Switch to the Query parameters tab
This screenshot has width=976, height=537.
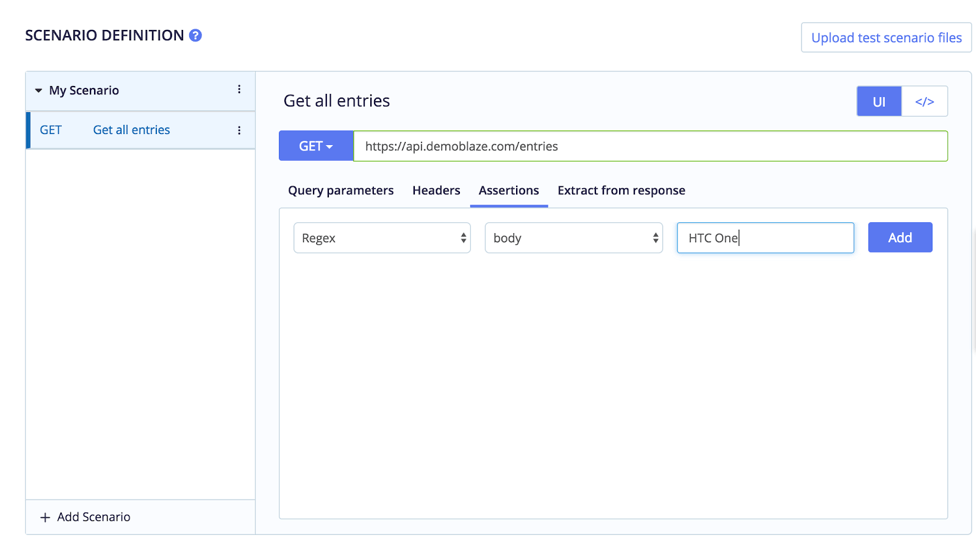click(x=340, y=190)
